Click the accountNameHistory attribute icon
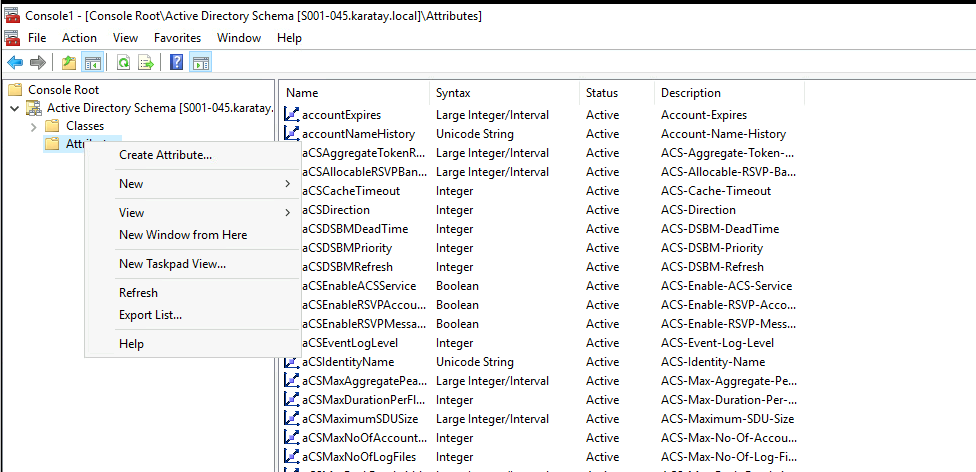 [x=291, y=133]
